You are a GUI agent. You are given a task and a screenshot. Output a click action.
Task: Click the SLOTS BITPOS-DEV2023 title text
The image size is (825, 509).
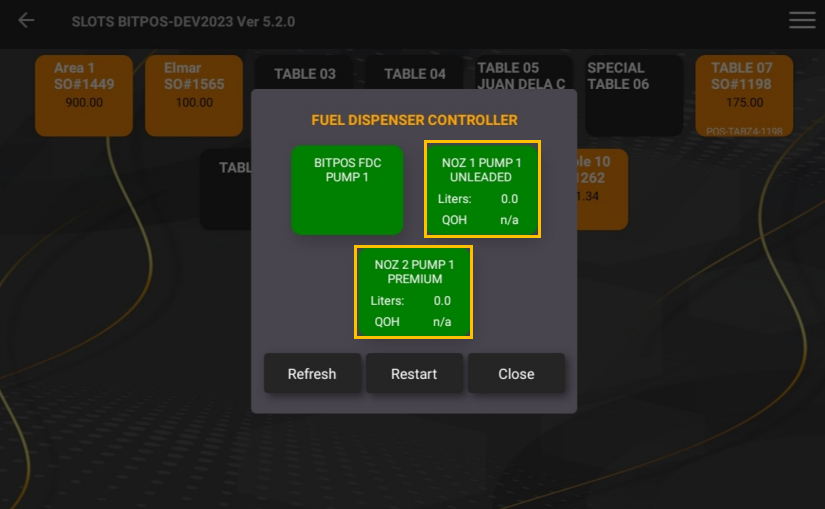(183, 21)
